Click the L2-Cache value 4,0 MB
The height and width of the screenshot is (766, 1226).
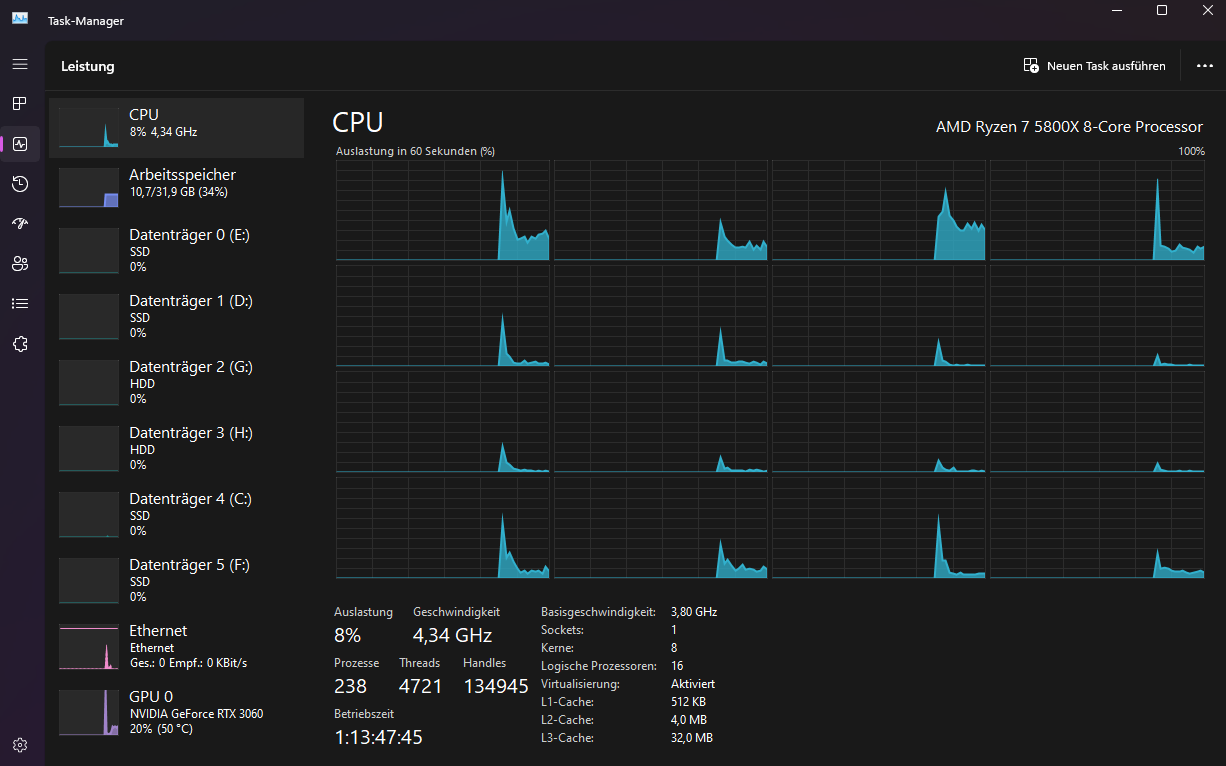[689, 720]
